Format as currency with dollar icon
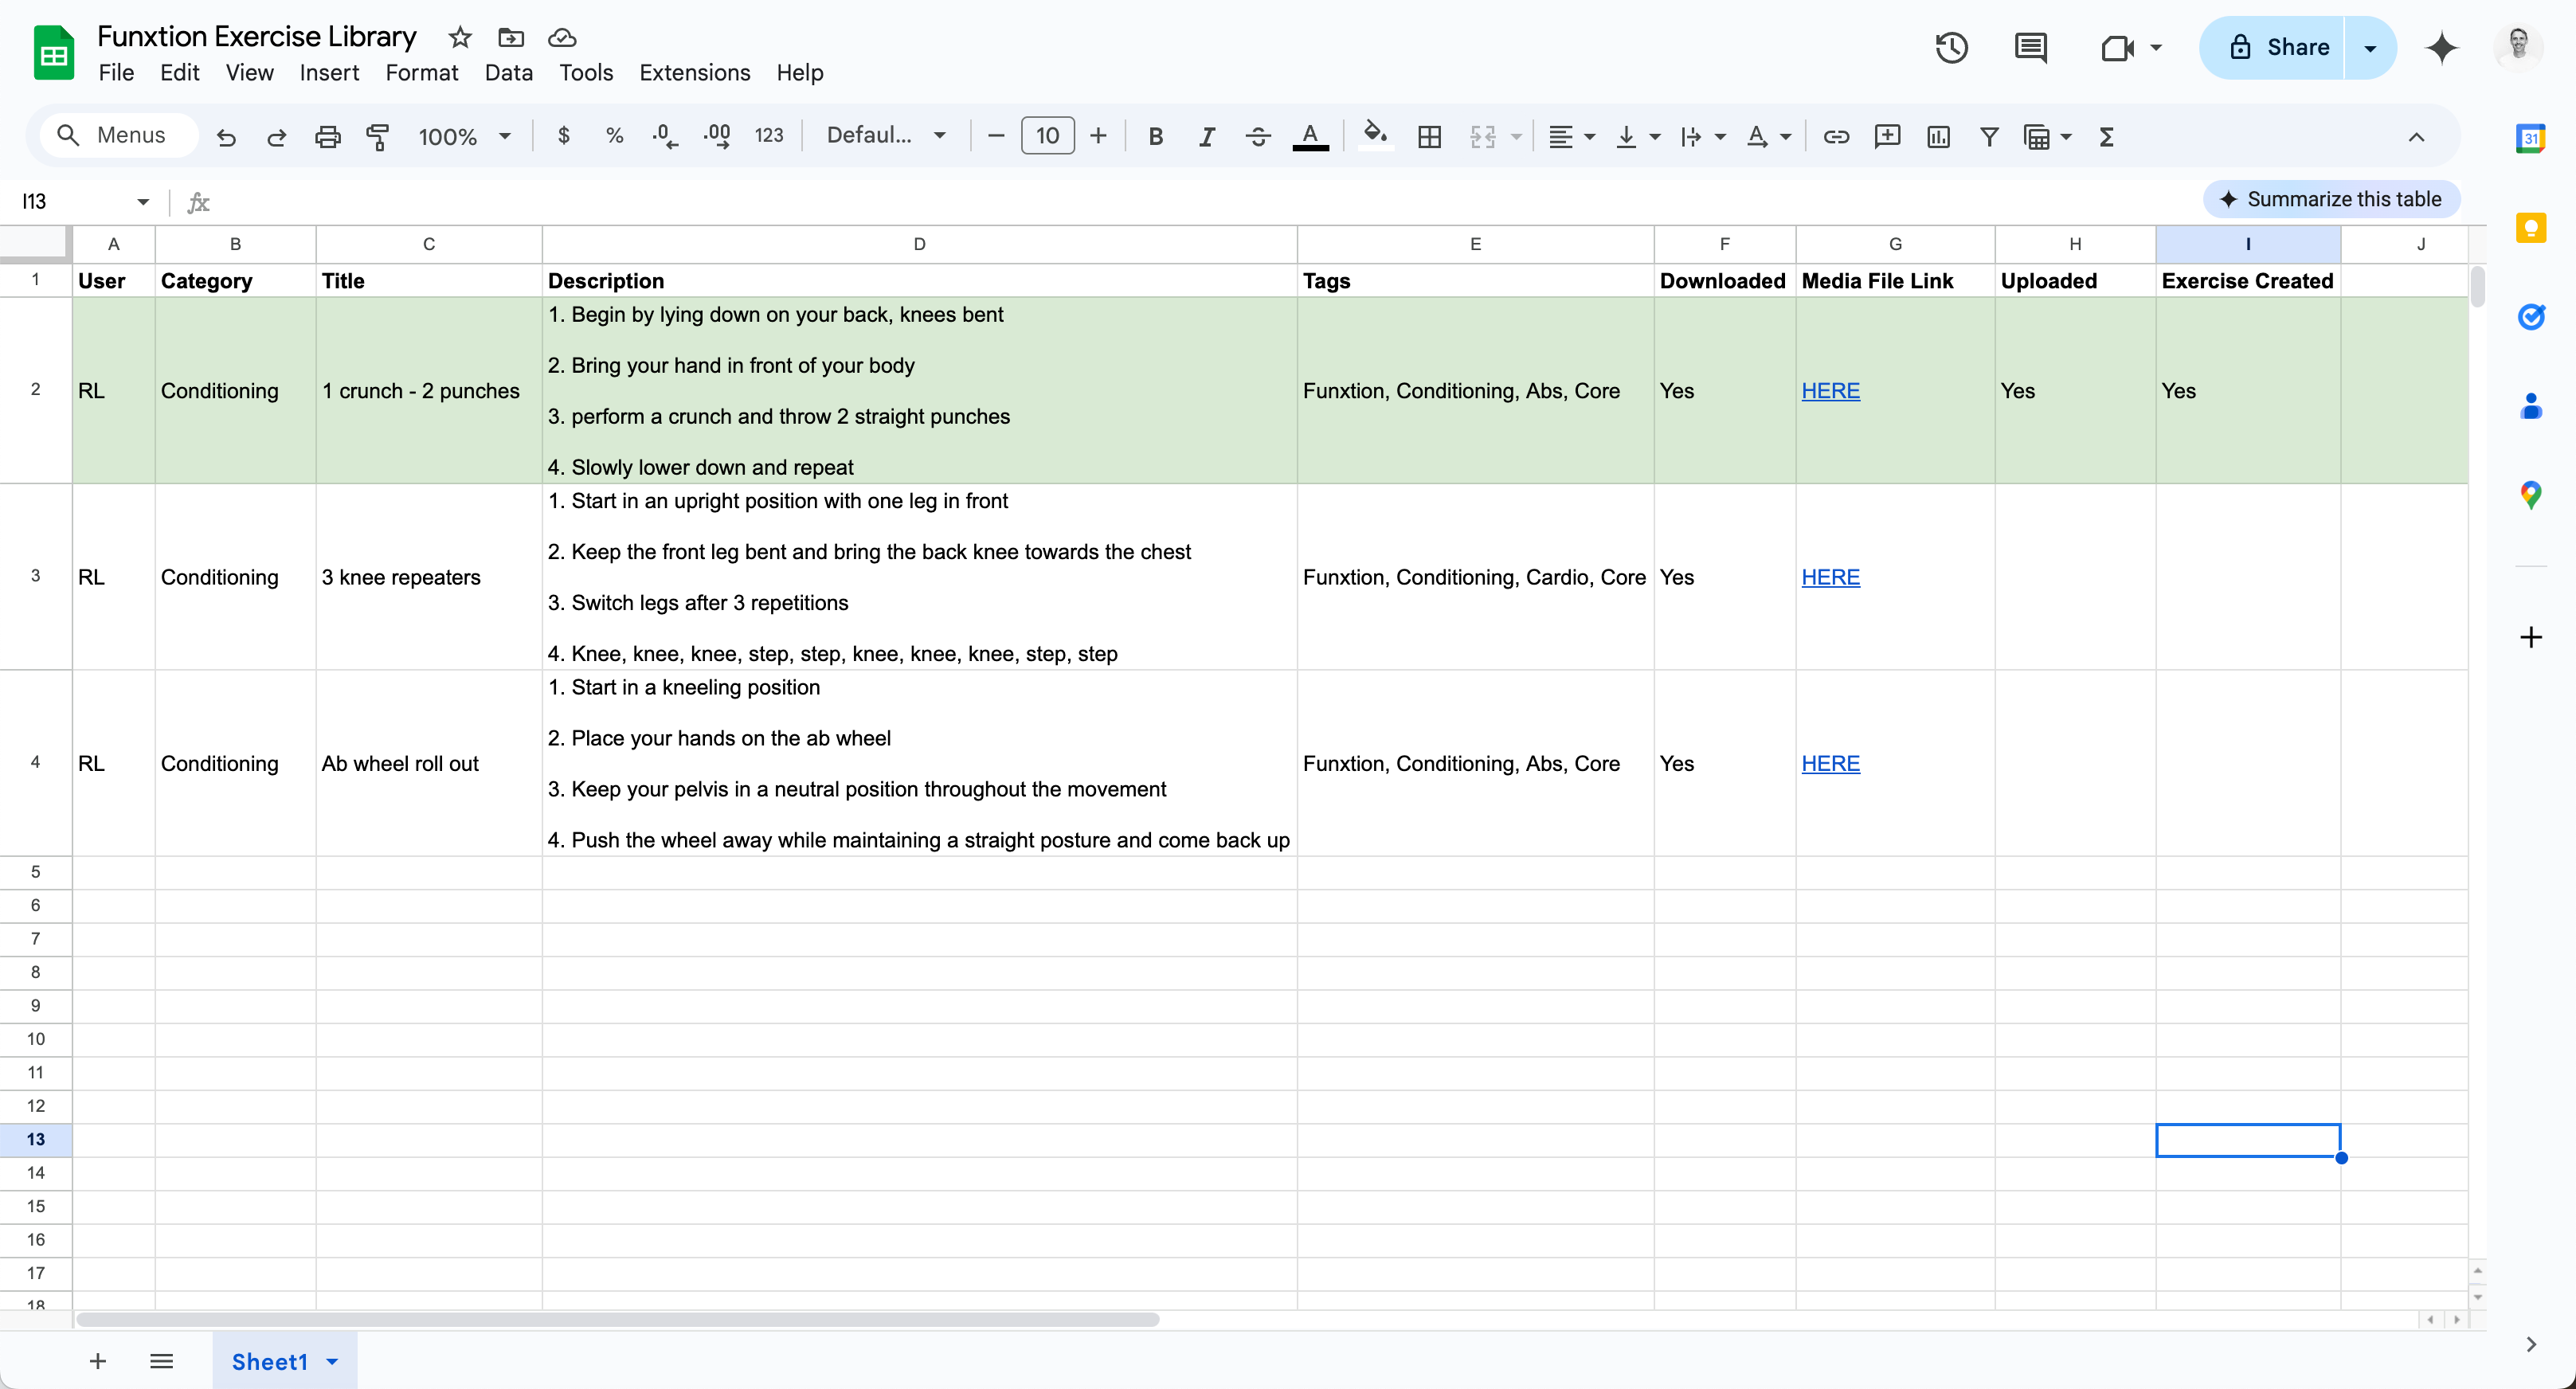2576x1389 pixels. [x=564, y=136]
